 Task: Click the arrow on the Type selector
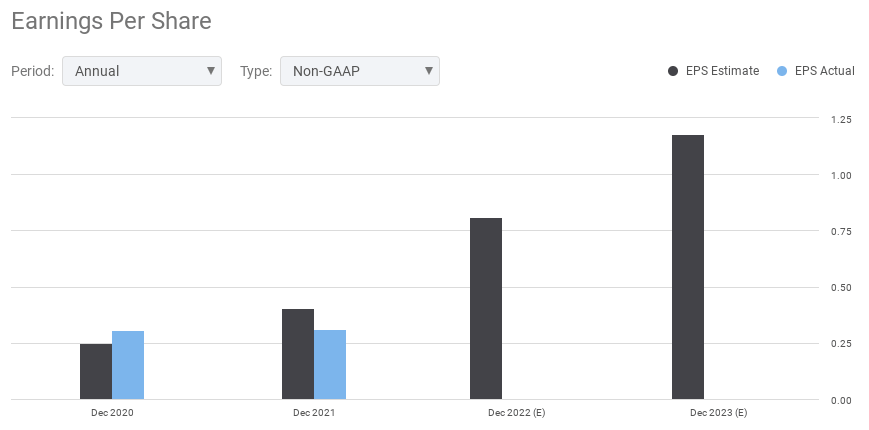pos(428,71)
